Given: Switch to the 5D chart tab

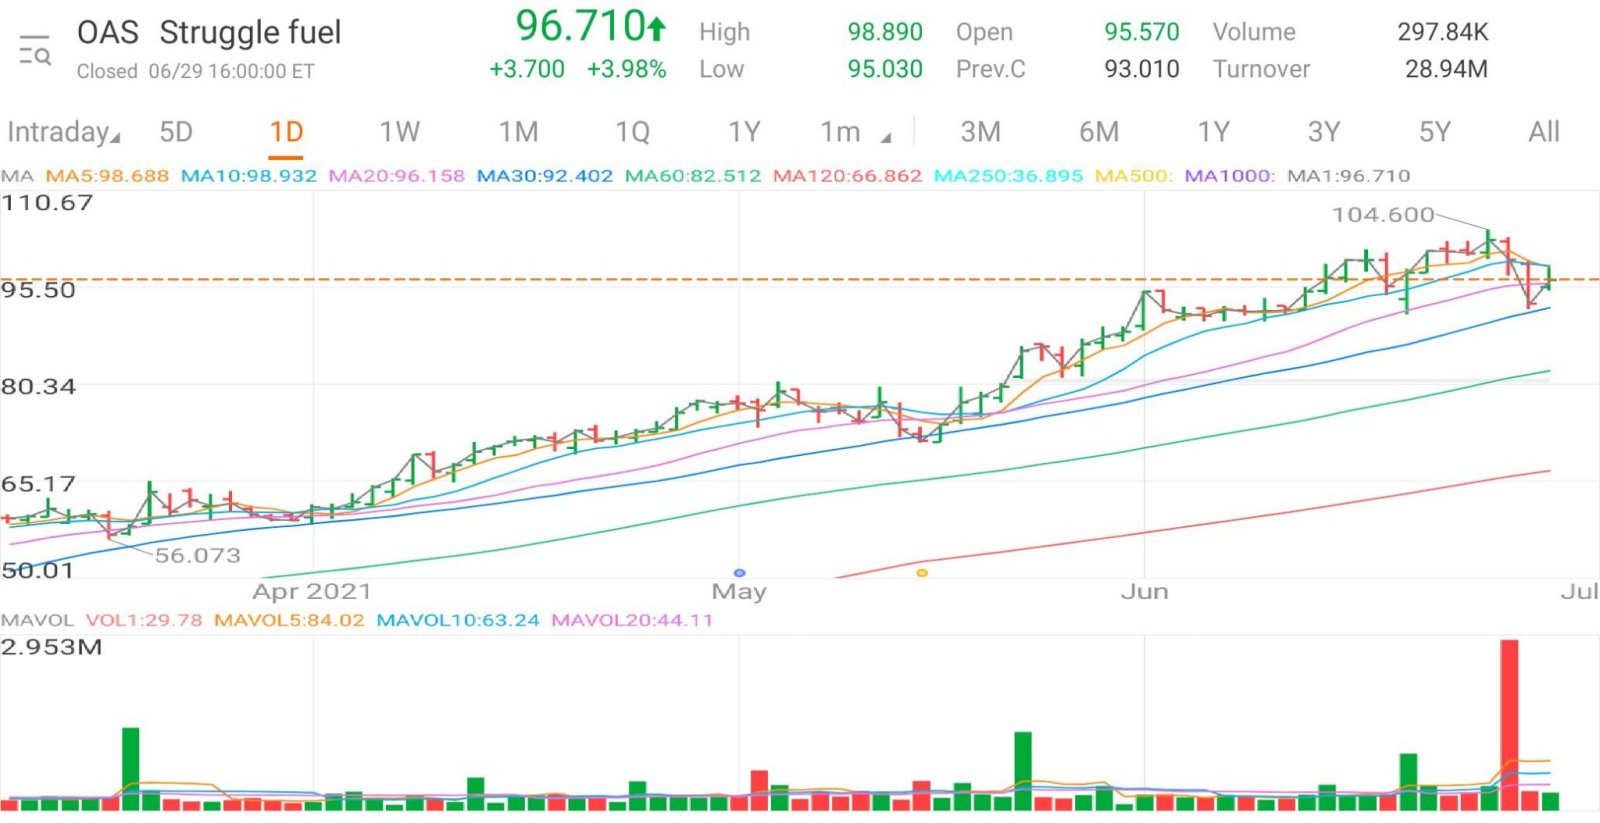Looking at the screenshot, I should [176, 132].
